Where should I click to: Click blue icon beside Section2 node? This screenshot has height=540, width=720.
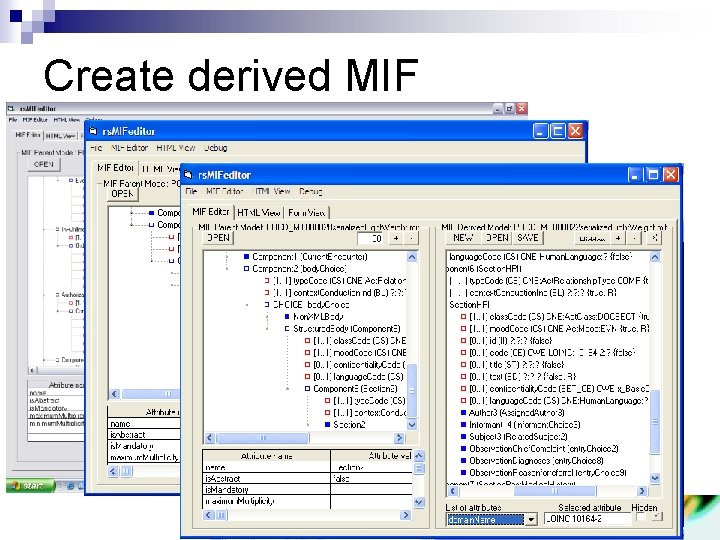coord(327,424)
